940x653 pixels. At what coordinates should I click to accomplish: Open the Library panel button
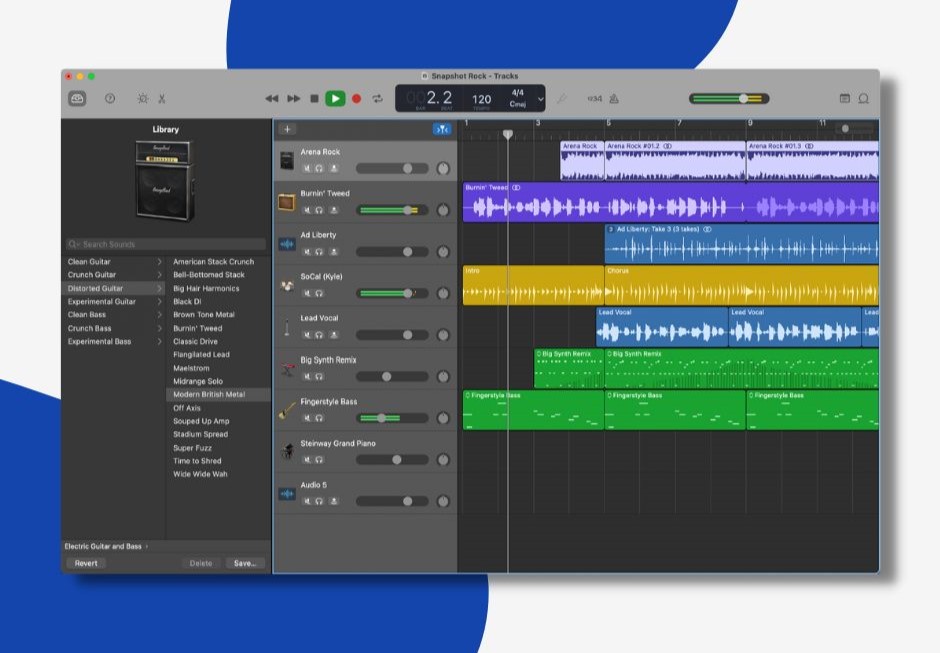pyautogui.click(x=77, y=99)
